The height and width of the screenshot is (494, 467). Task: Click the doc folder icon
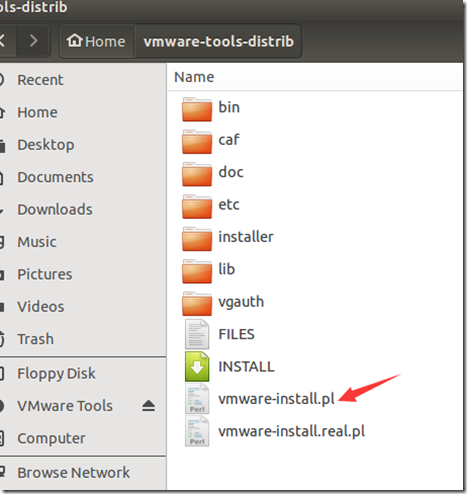(x=197, y=174)
